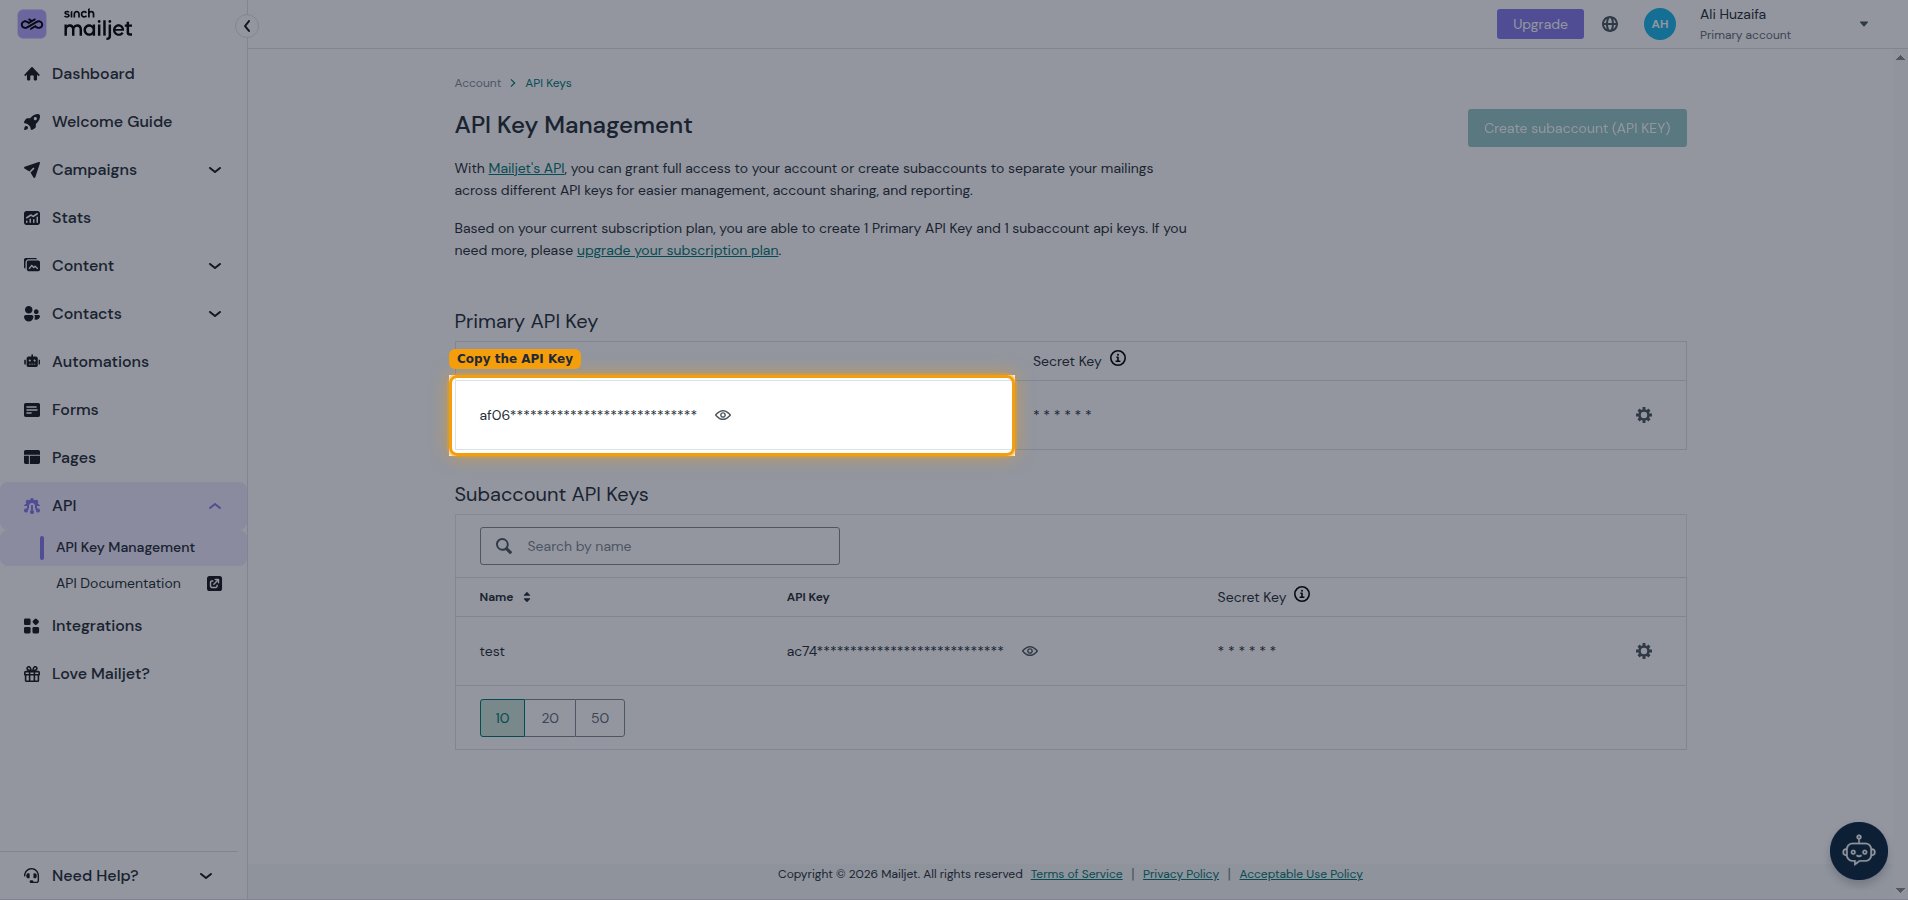
Task: Click the external link icon for API Documentation
Action: click(214, 584)
